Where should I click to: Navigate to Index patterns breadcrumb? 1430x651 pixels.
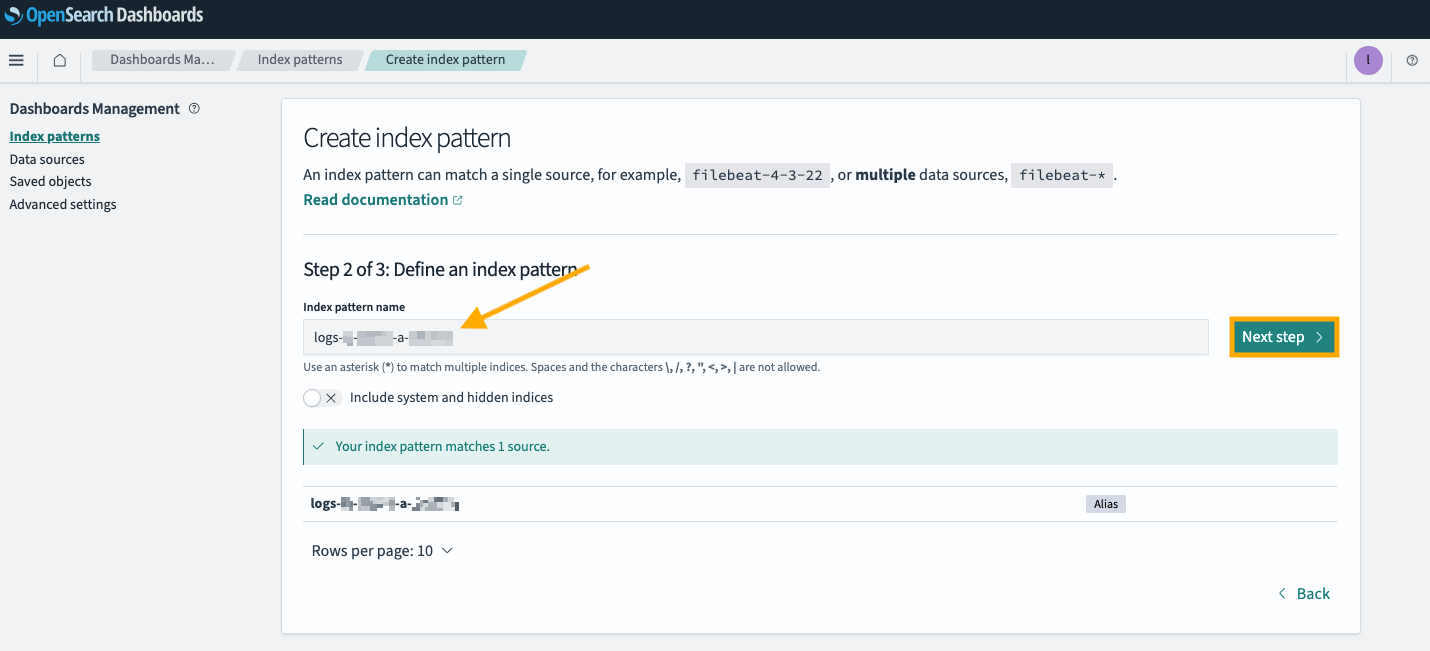tap(300, 60)
